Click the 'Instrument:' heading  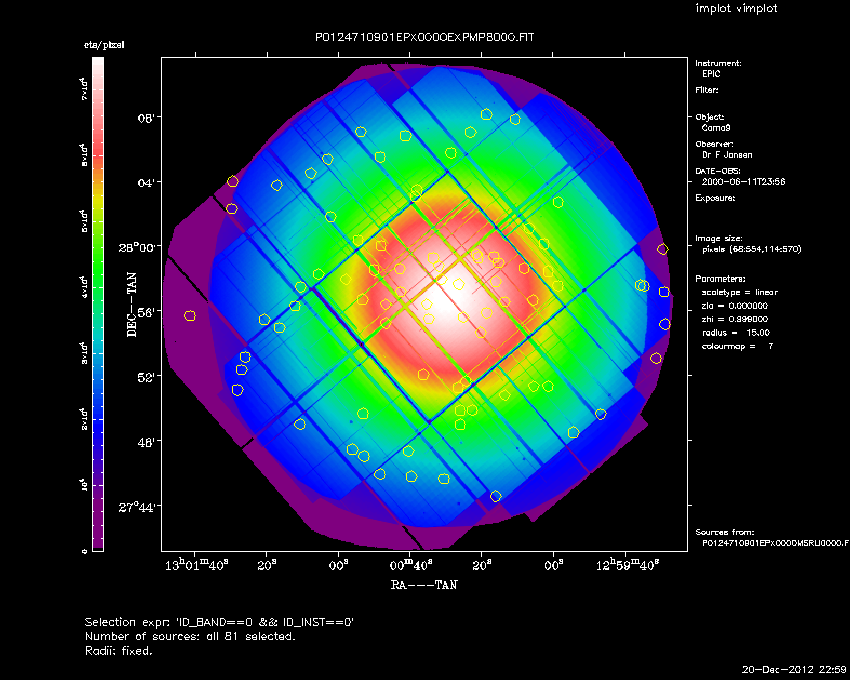718,63
